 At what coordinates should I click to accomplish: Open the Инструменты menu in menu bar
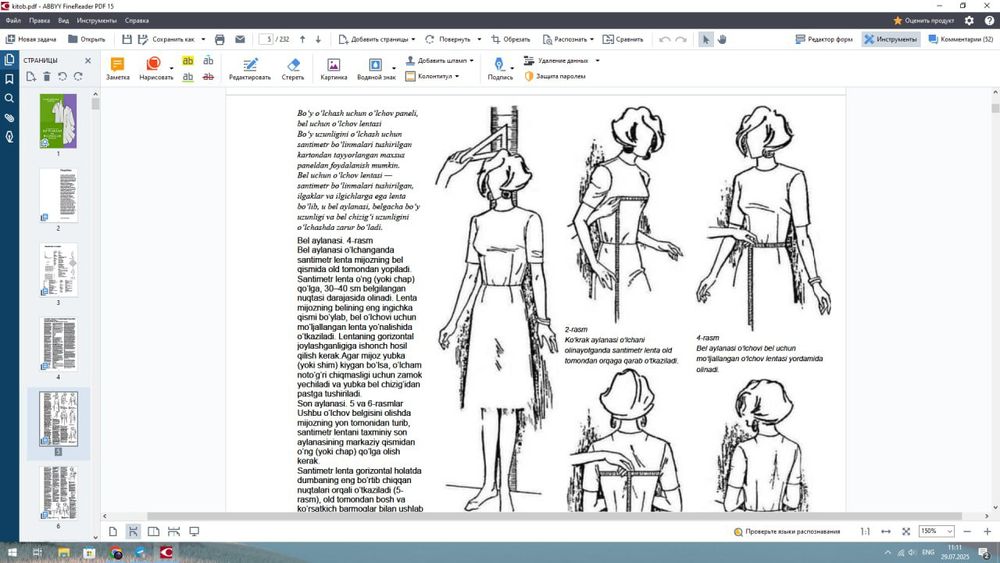click(x=96, y=20)
